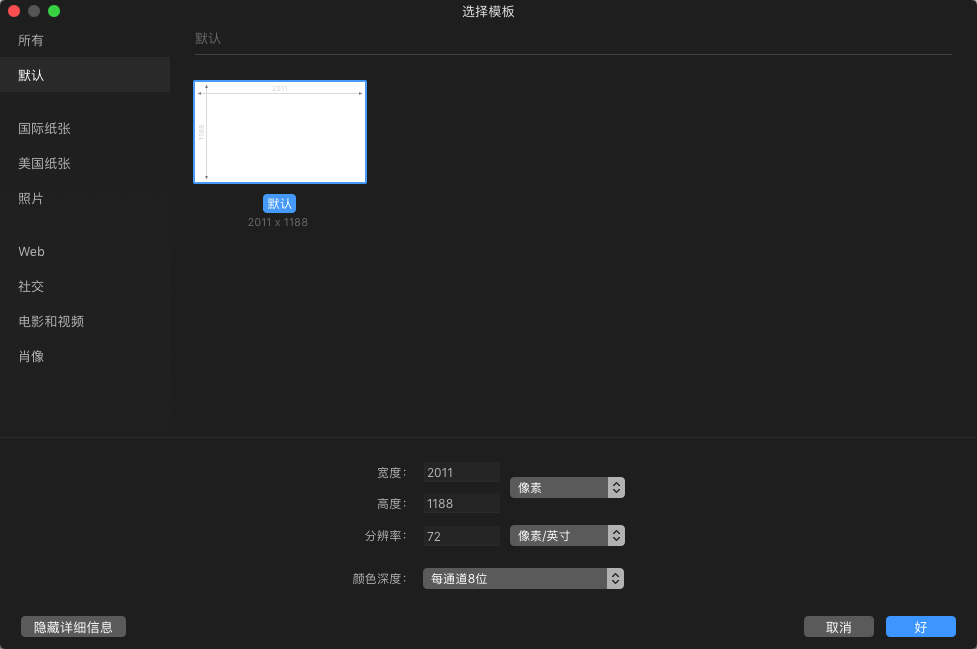
Task: Click the 颜色深度 label
Action: pyautogui.click(x=379, y=579)
